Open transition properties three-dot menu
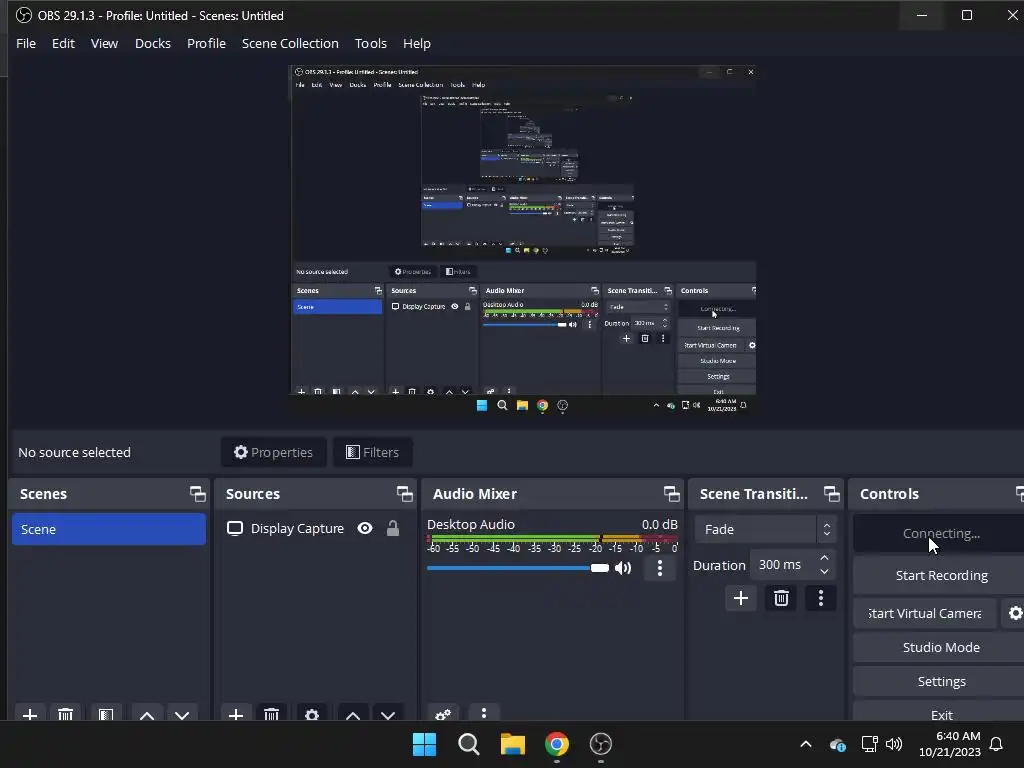 [821, 598]
